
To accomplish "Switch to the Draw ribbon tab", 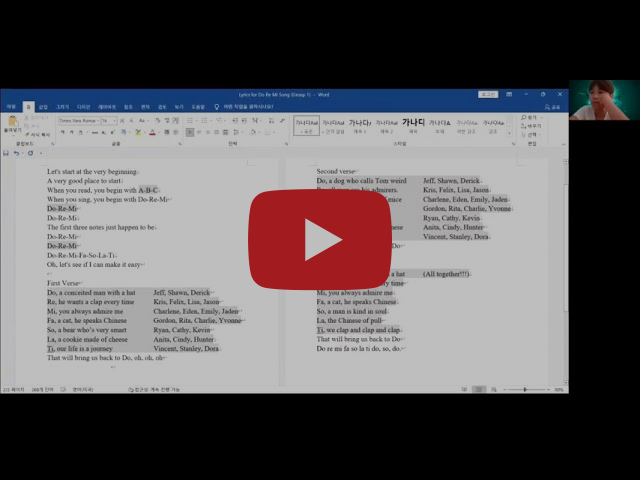I will [62, 107].
